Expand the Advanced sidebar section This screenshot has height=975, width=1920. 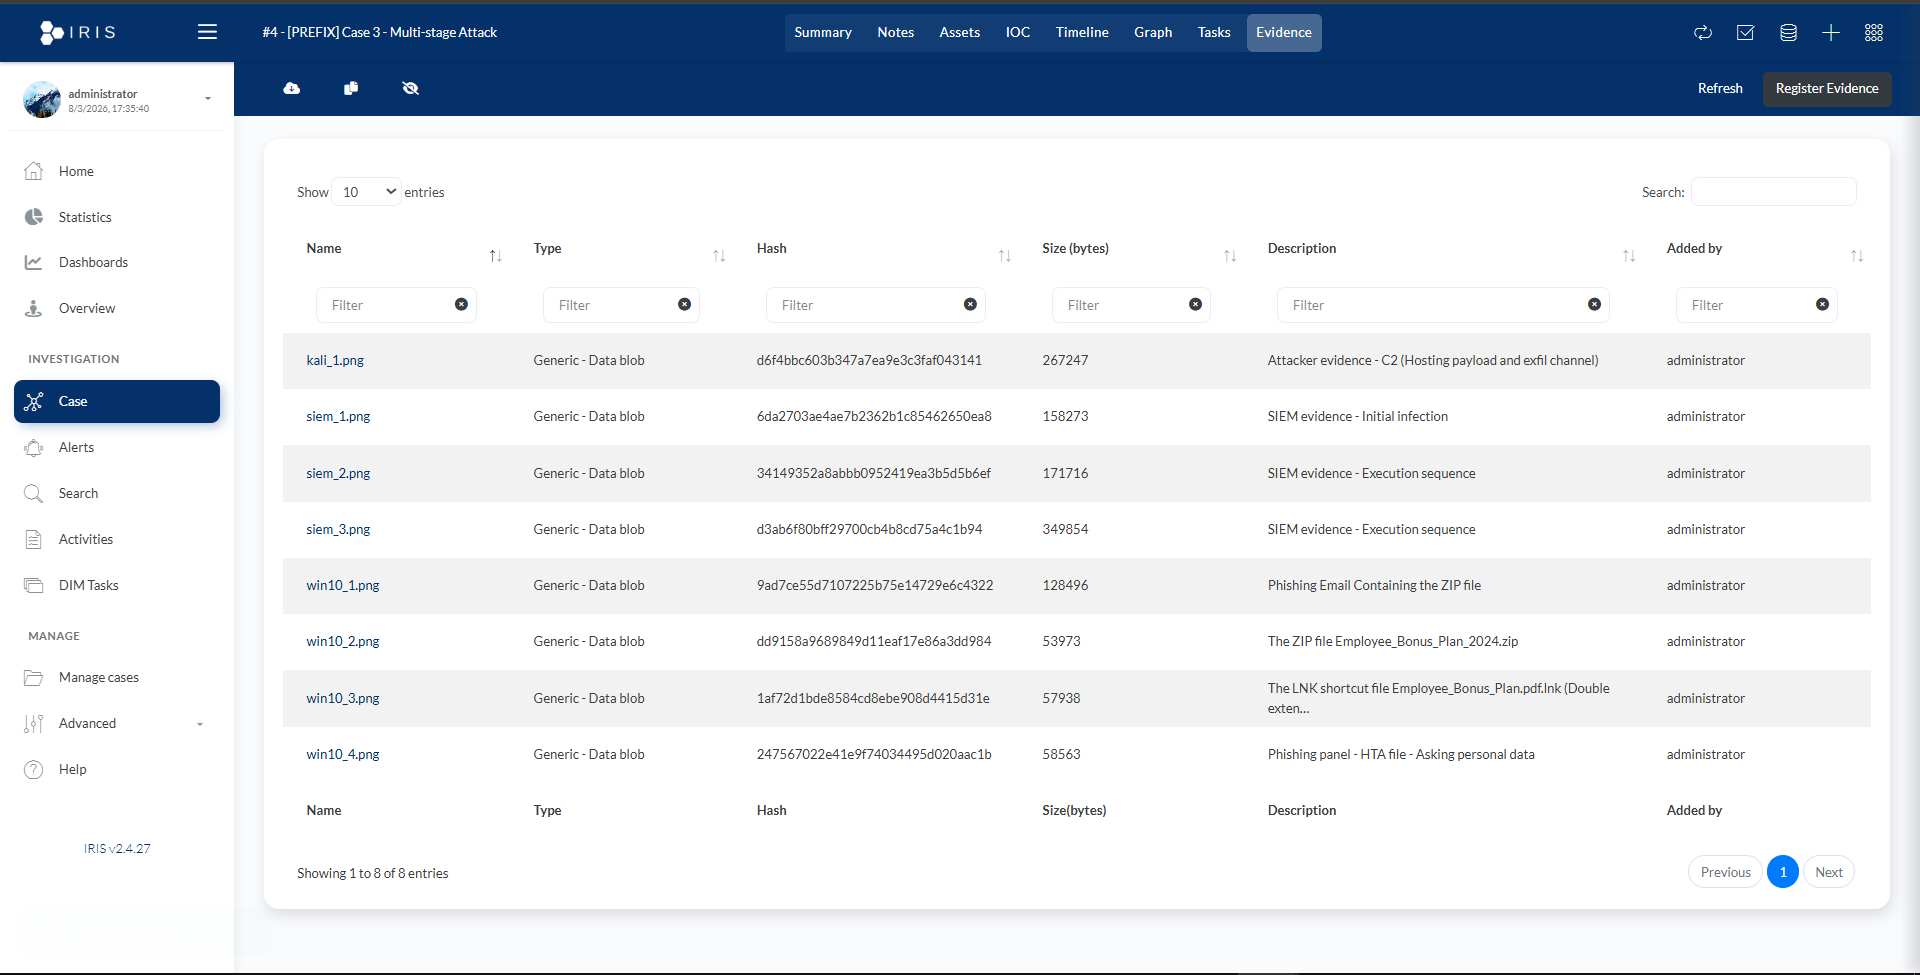116,723
